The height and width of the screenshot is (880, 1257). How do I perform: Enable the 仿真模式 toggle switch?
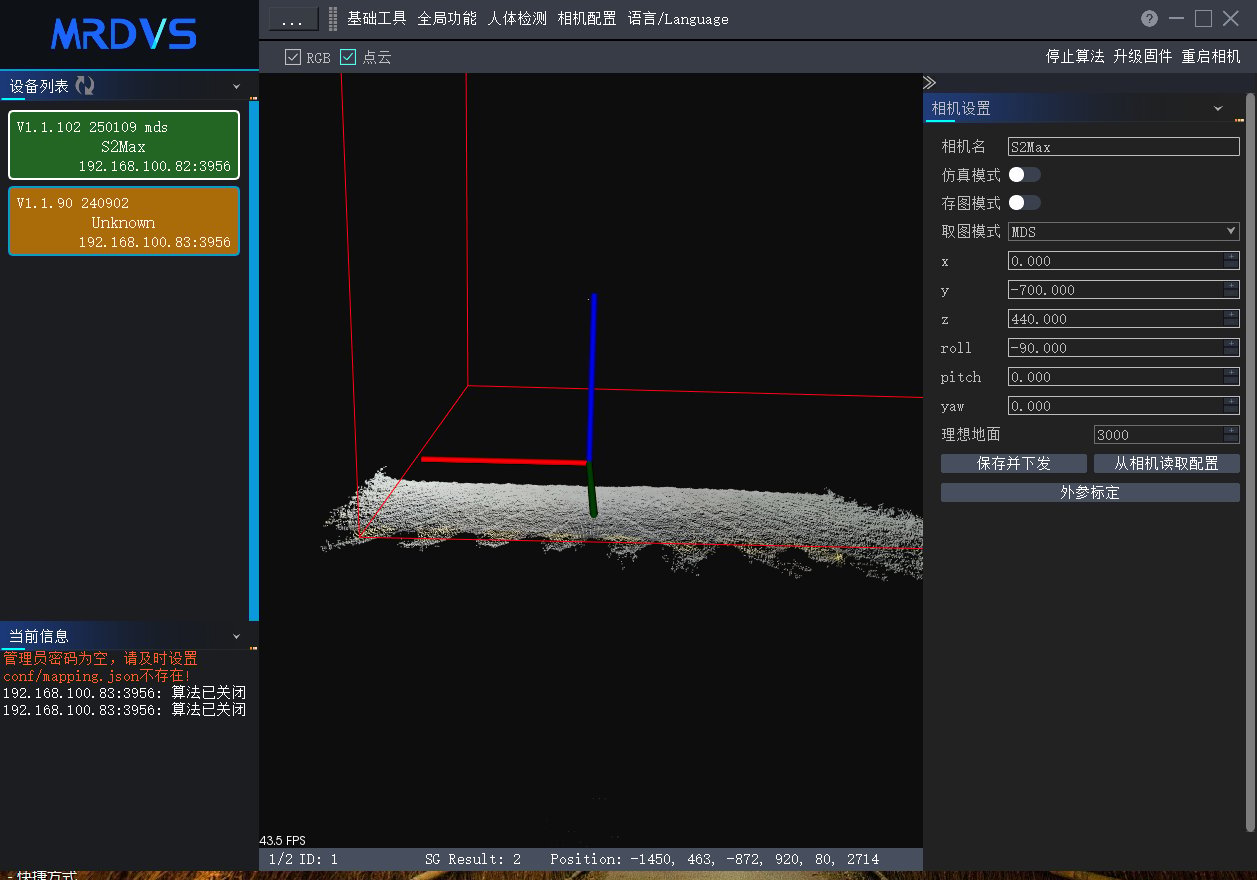click(1024, 174)
